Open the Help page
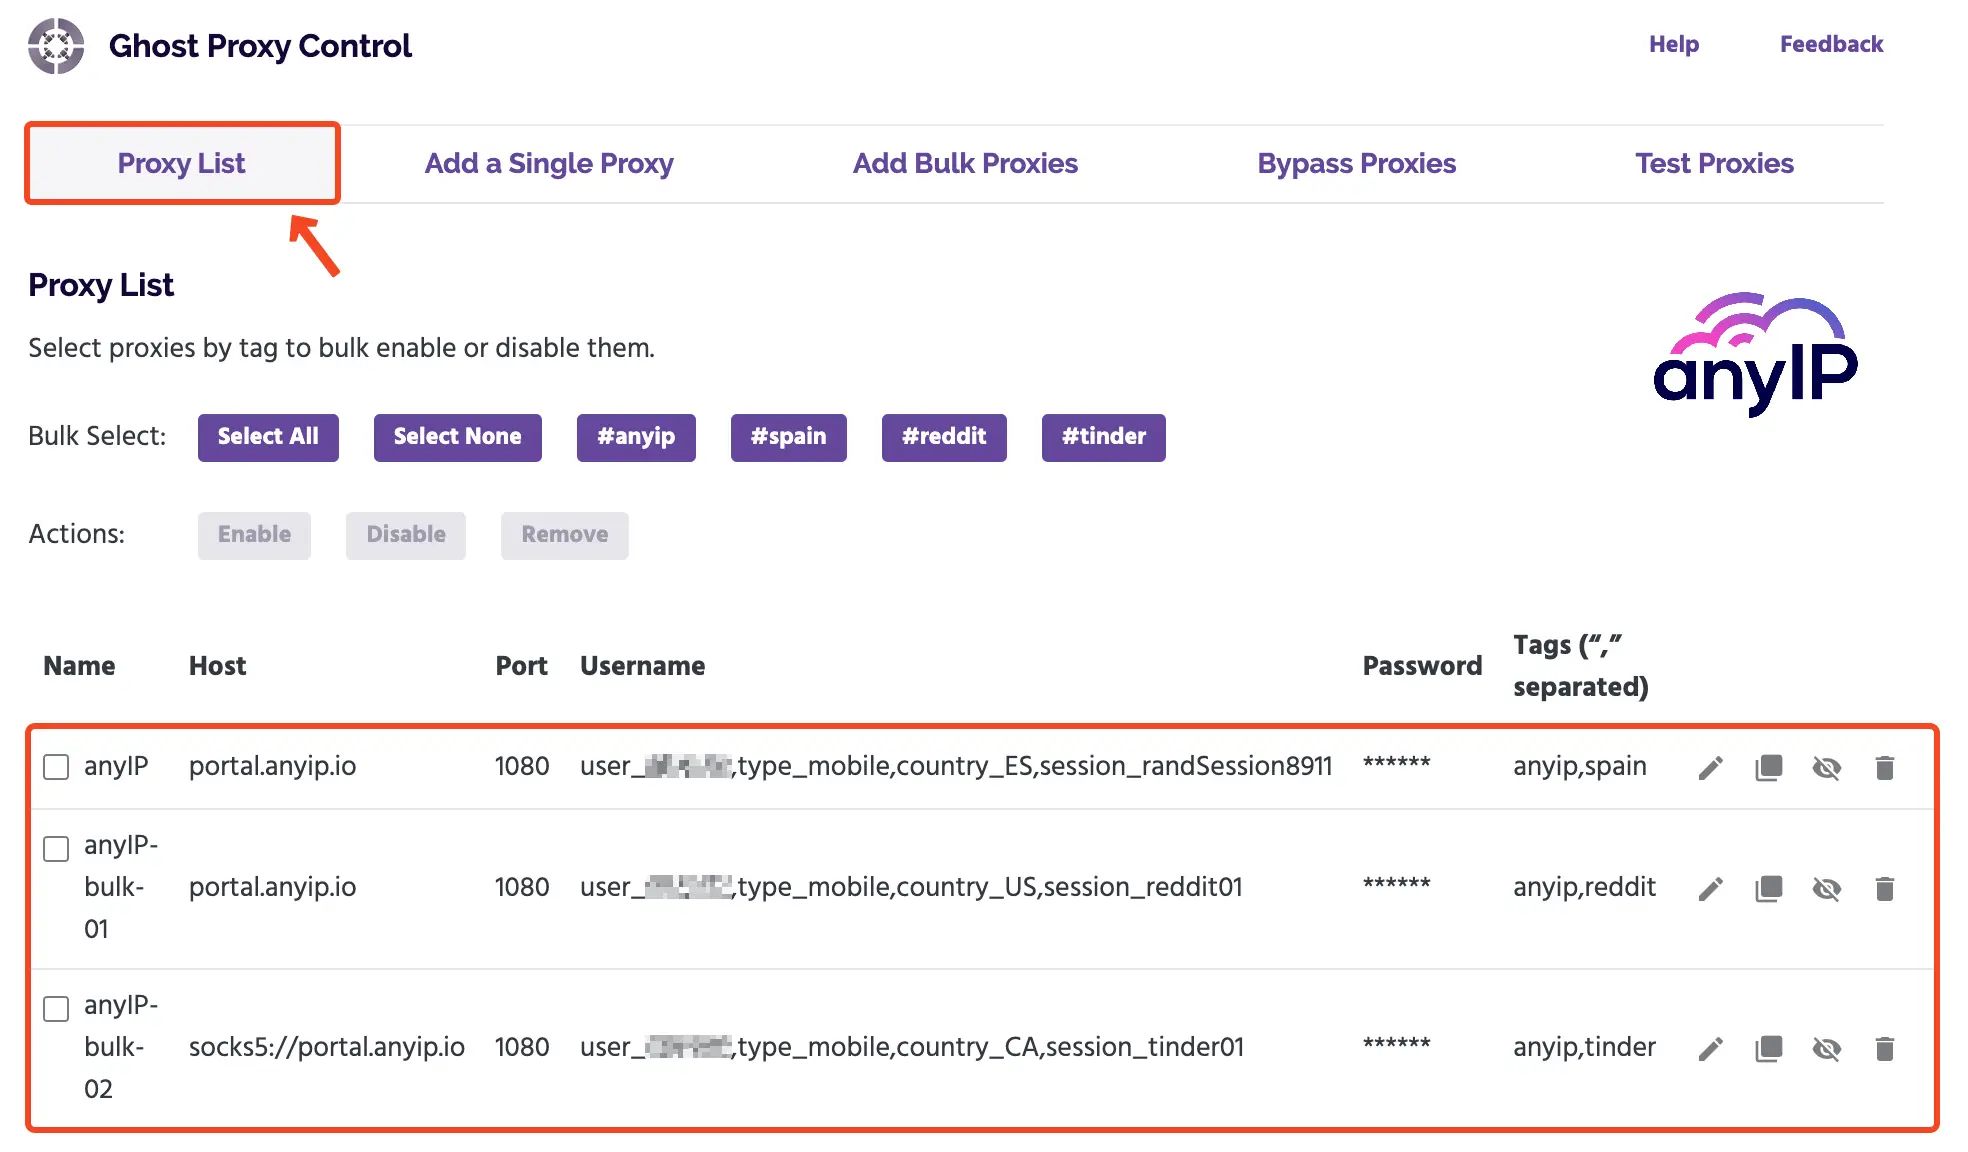Viewport: 1968px width, 1152px height. [x=1673, y=44]
